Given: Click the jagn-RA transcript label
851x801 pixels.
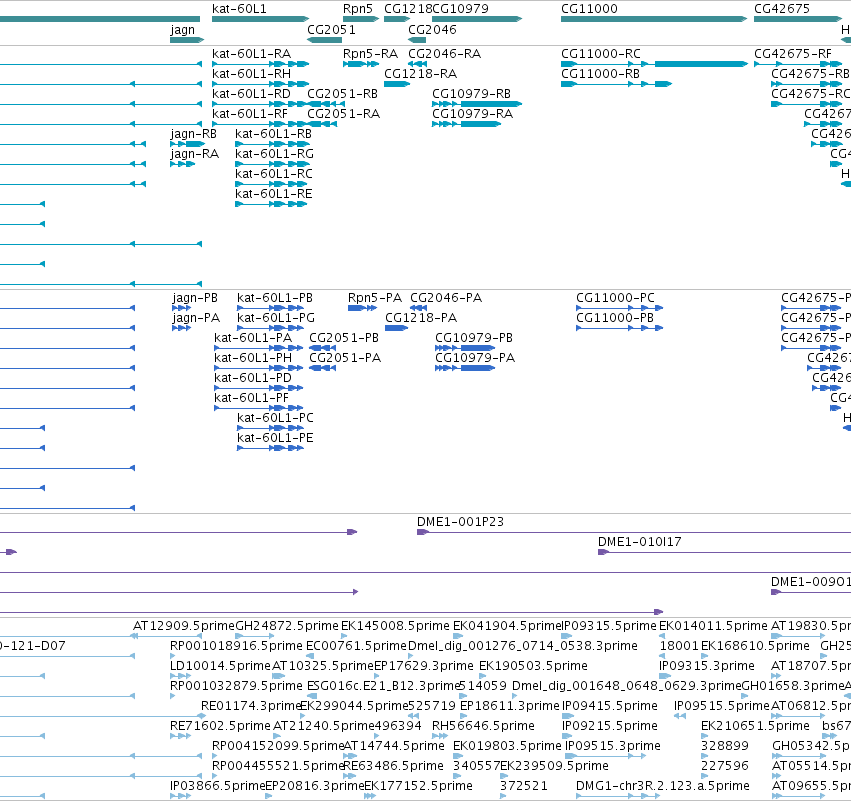Looking at the screenshot, I should [x=194, y=154].
